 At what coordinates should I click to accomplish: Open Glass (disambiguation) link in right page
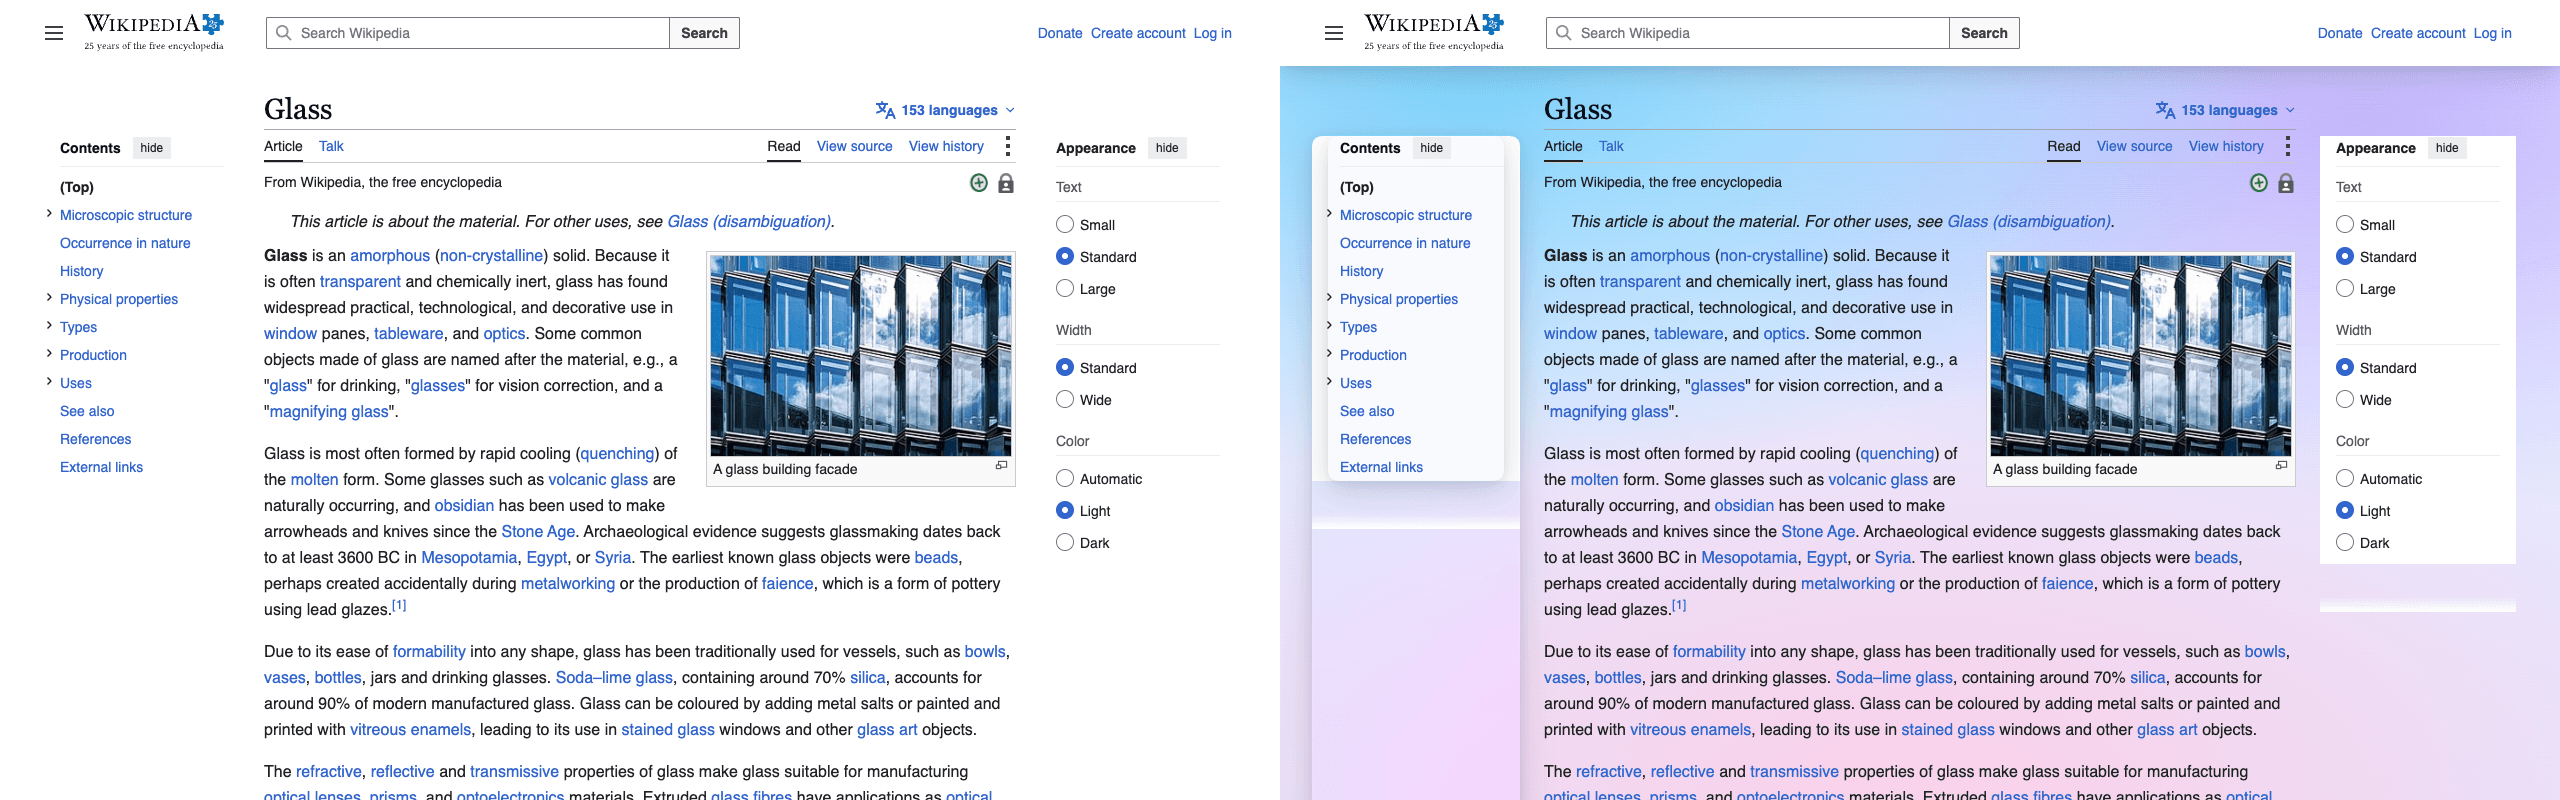coord(2029,222)
